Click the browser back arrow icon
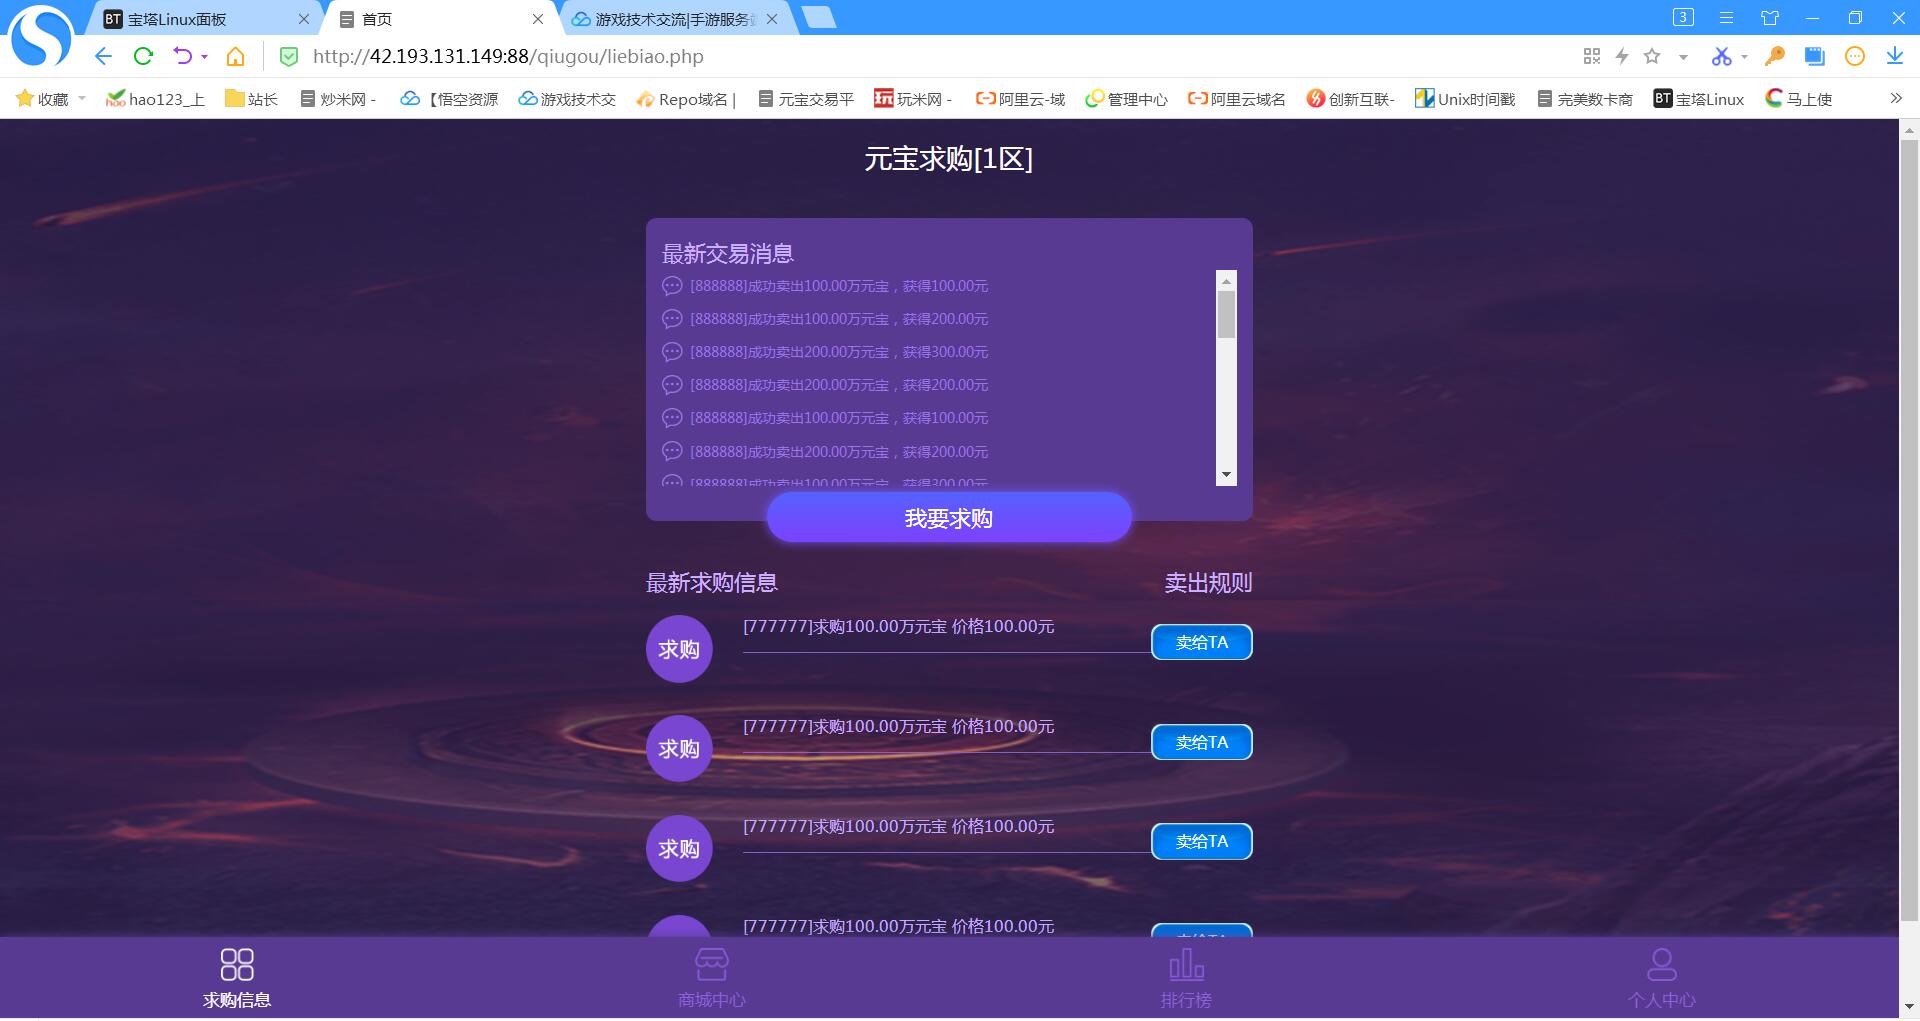1920x1021 pixels. tap(103, 56)
